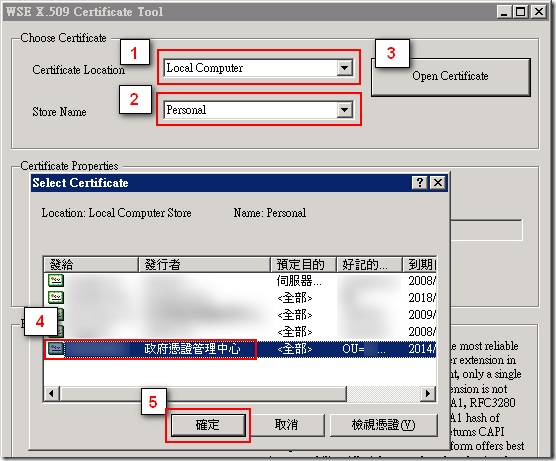This screenshot has height=461, width=556.
Task: Select the 政府憑證管理中心 issuer cell
Action: (x=193, y=349)
